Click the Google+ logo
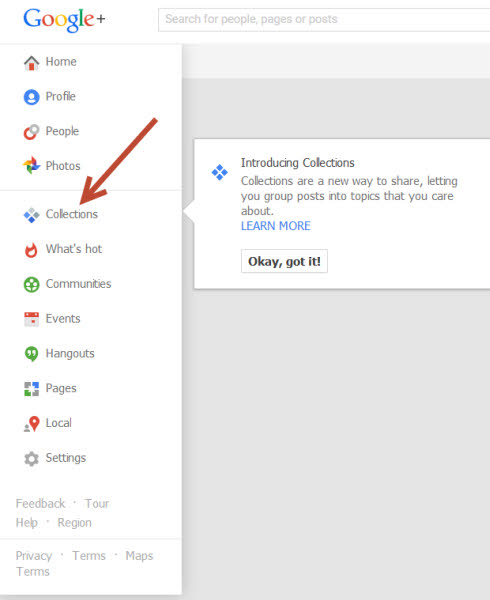The height and width of the screenshot is (600, 490). 64,20
